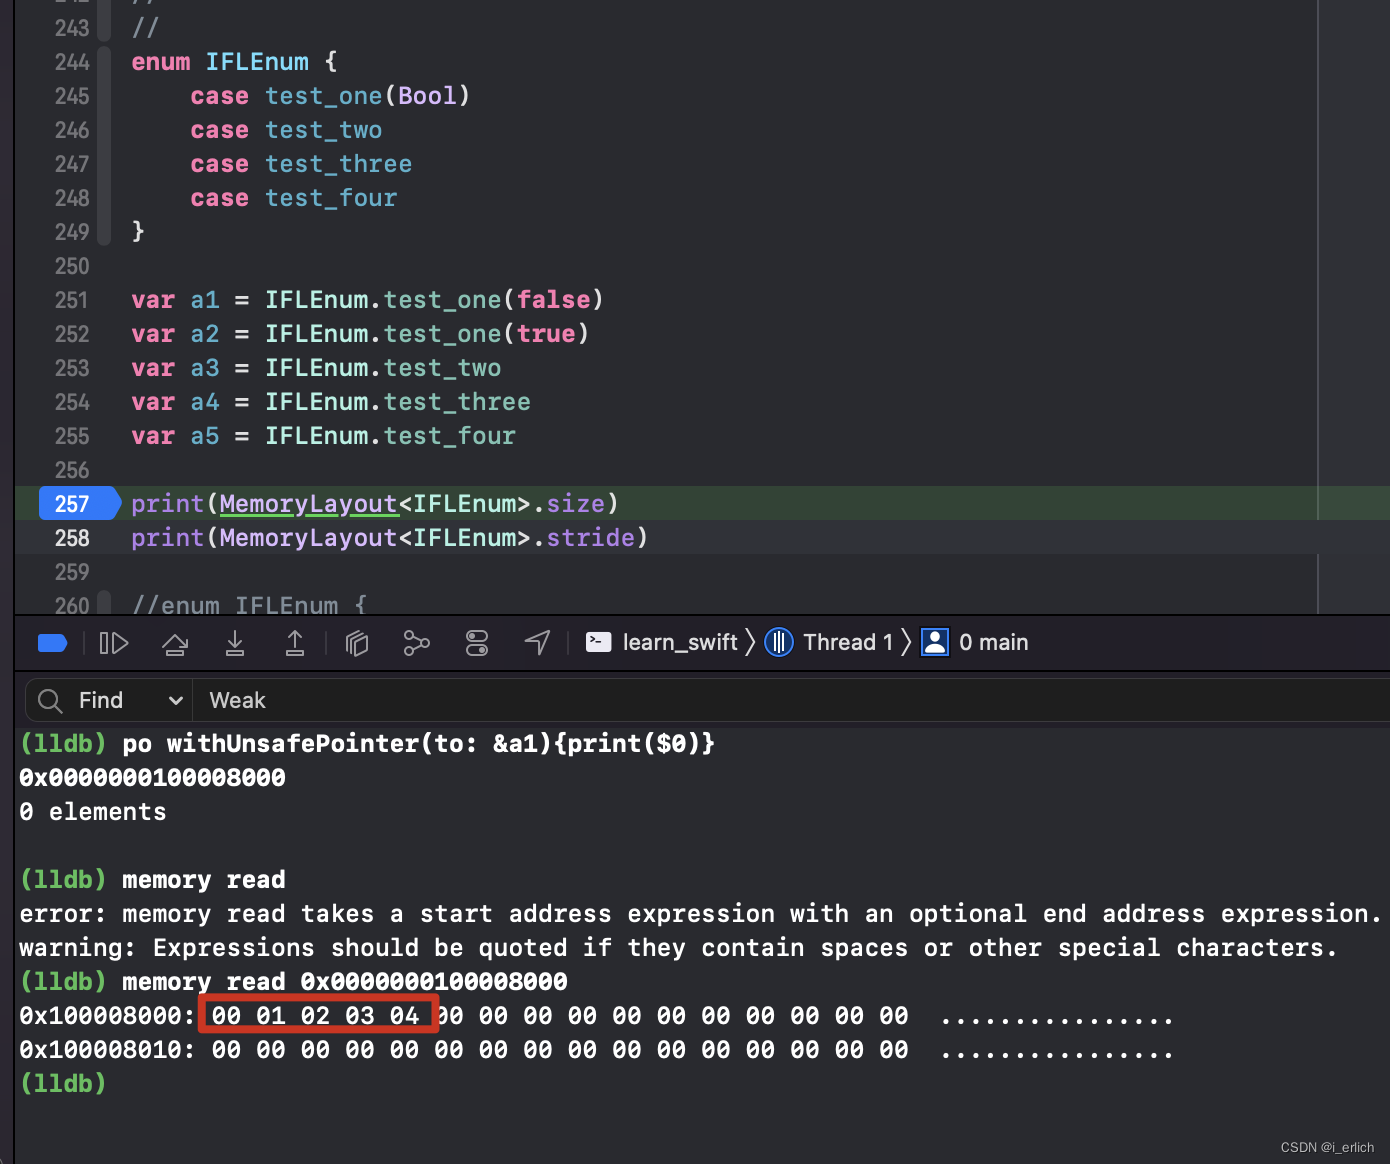Focus the console find text field
1390x1164 pixels.
[x=790, y=701]
